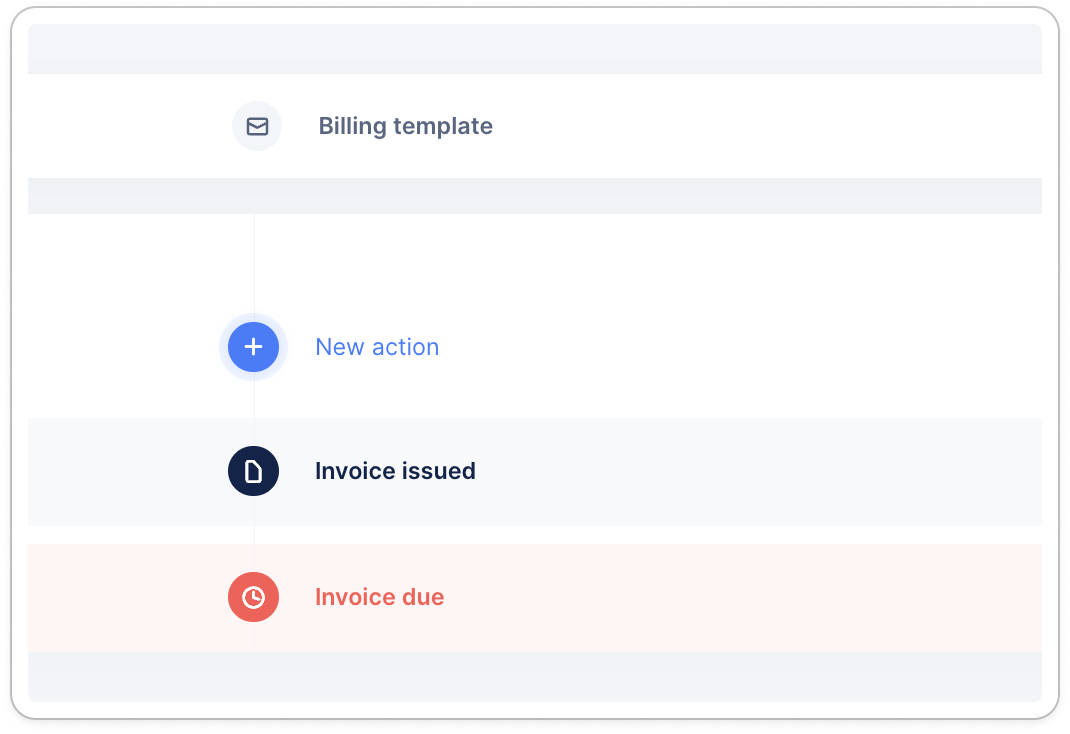The height and width of the screenshot is (734, 1070).
Task: Click the timeline line below the clock icon
Action: [254, 638]
